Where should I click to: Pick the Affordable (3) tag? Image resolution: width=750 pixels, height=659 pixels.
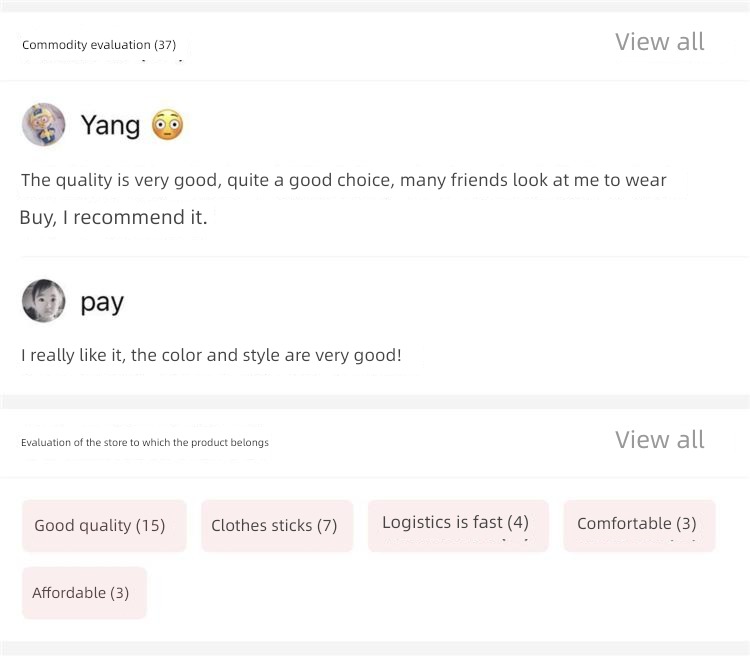[x=84, y=593]
